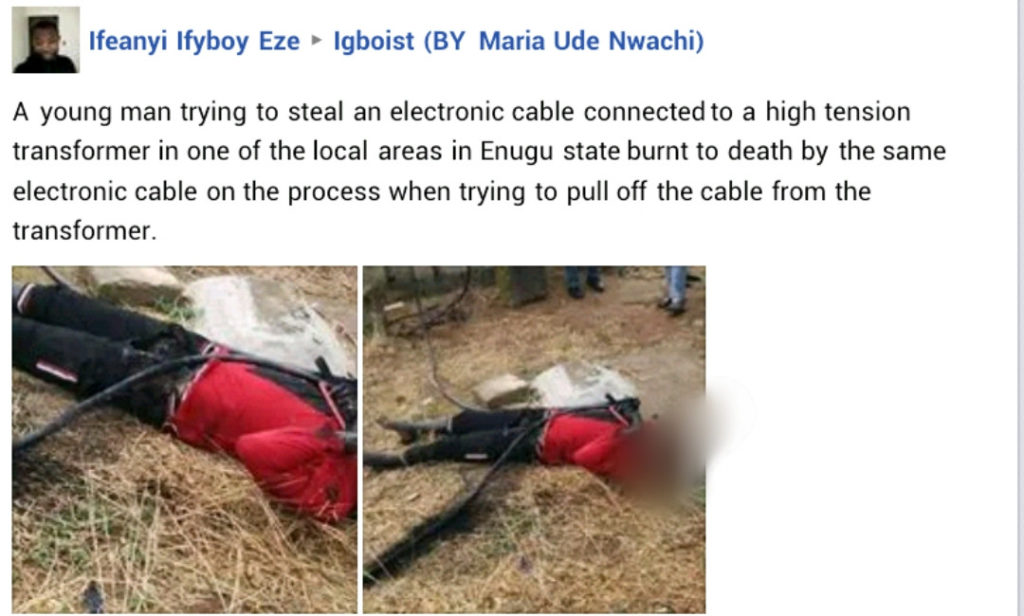
Task: Click the third text line about pulling the cable
Action: pos(441,192)
